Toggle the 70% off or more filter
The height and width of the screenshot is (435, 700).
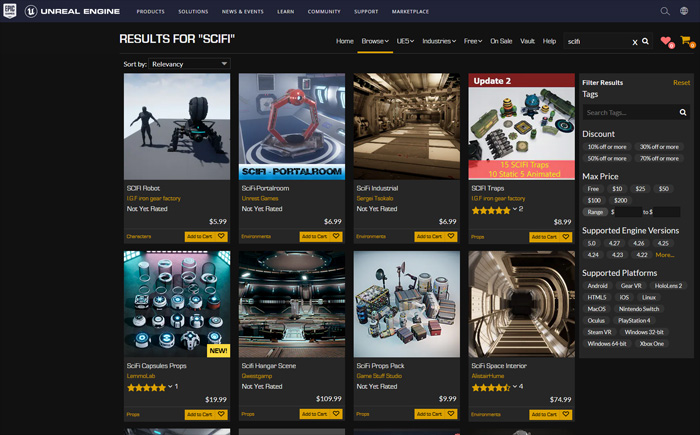point(659,159)
